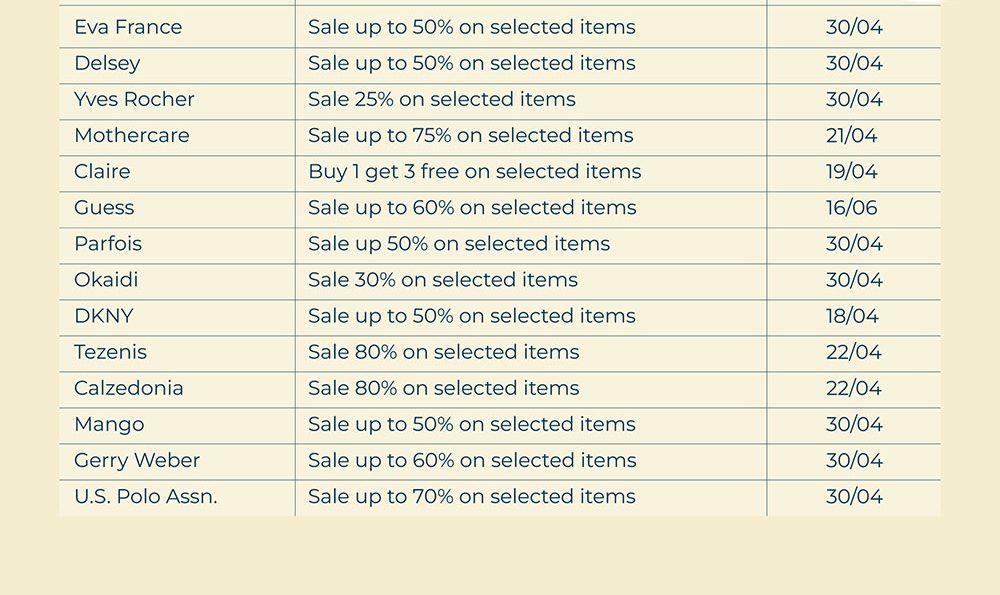Click the Sale 25% on selected items offer

click(441, 99)
